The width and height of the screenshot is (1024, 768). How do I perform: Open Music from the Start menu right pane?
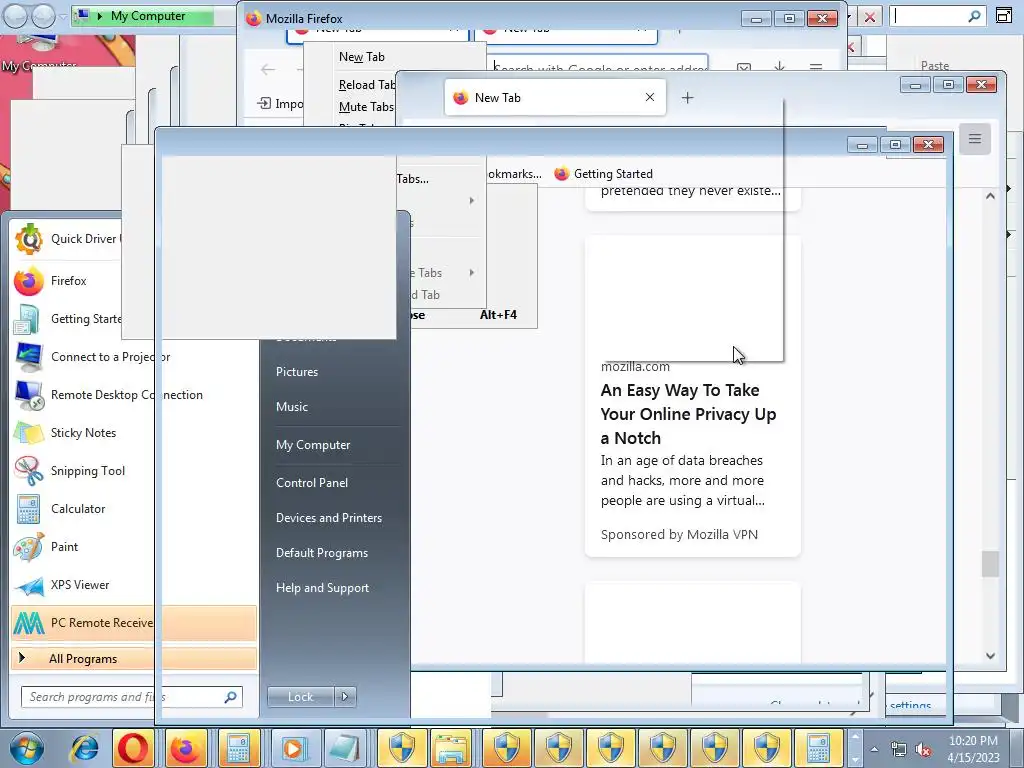(x=291, y=407)
